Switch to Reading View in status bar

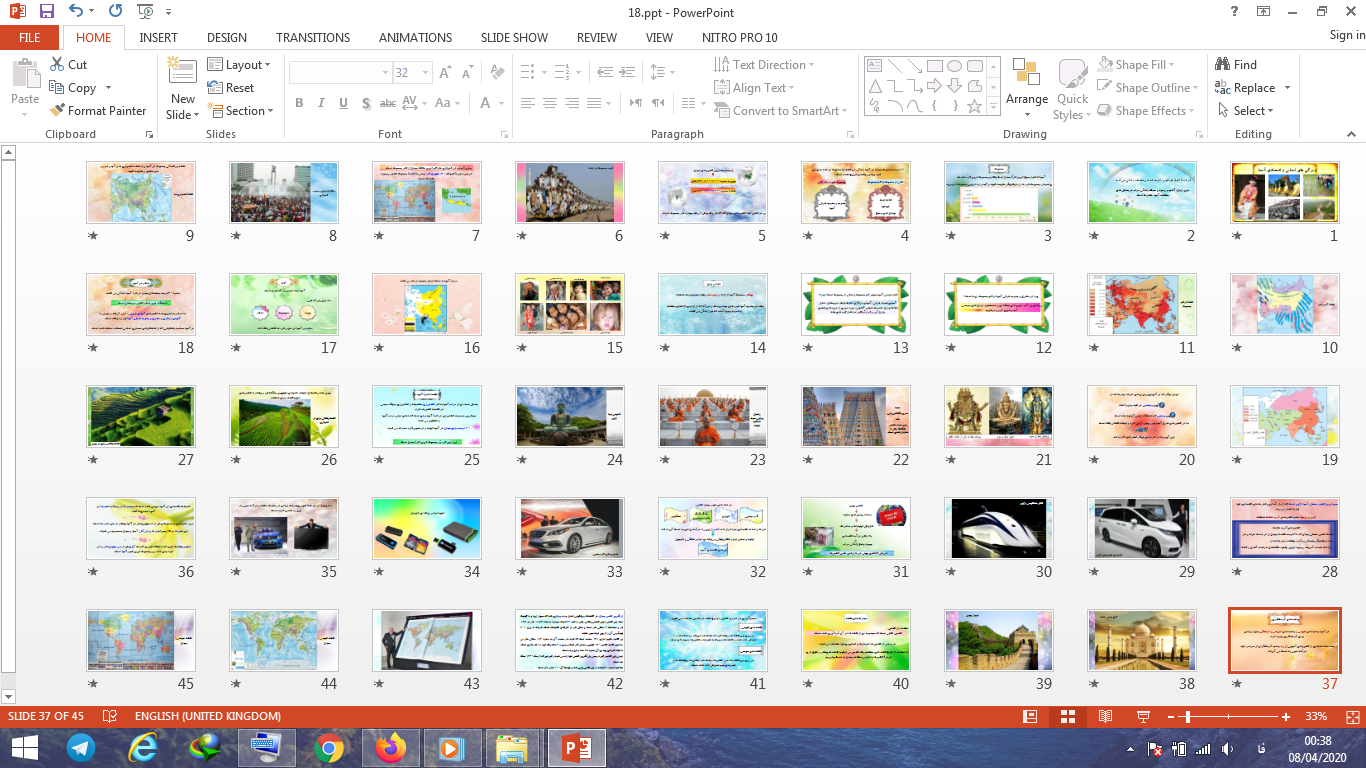point(1105,716)
